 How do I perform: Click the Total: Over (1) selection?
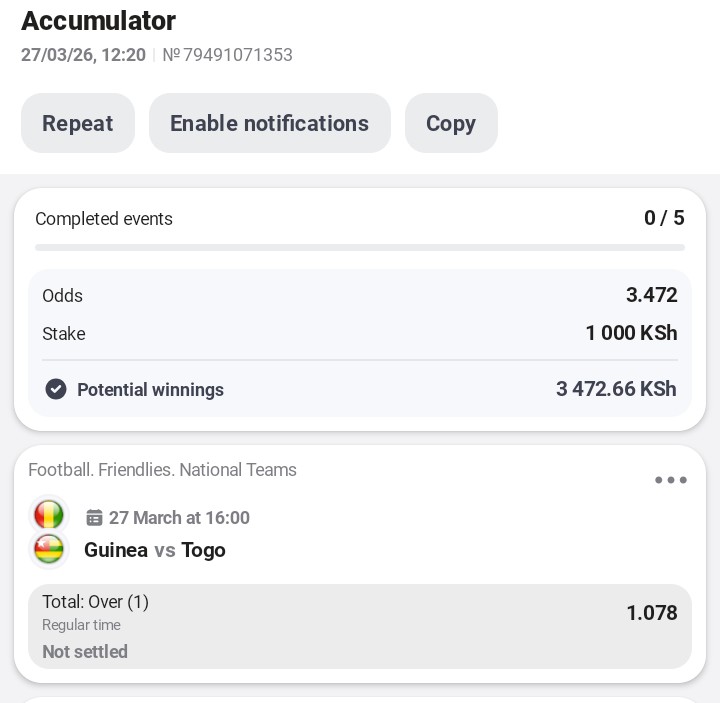pos(95,602)
